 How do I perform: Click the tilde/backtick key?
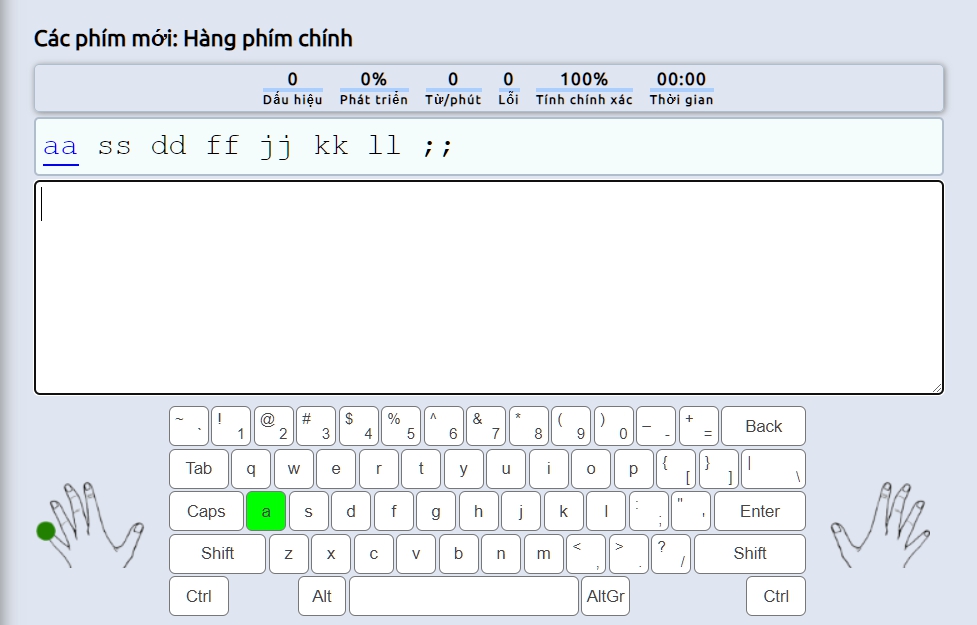click(189, 426)
